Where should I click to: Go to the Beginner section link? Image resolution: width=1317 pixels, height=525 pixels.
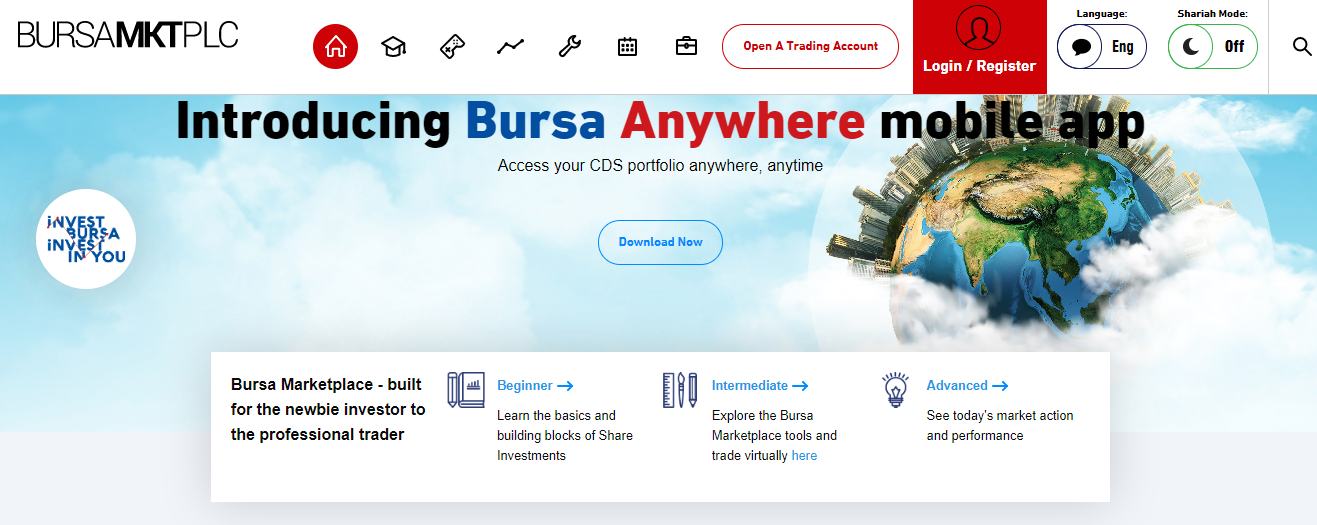click(534, 386)
